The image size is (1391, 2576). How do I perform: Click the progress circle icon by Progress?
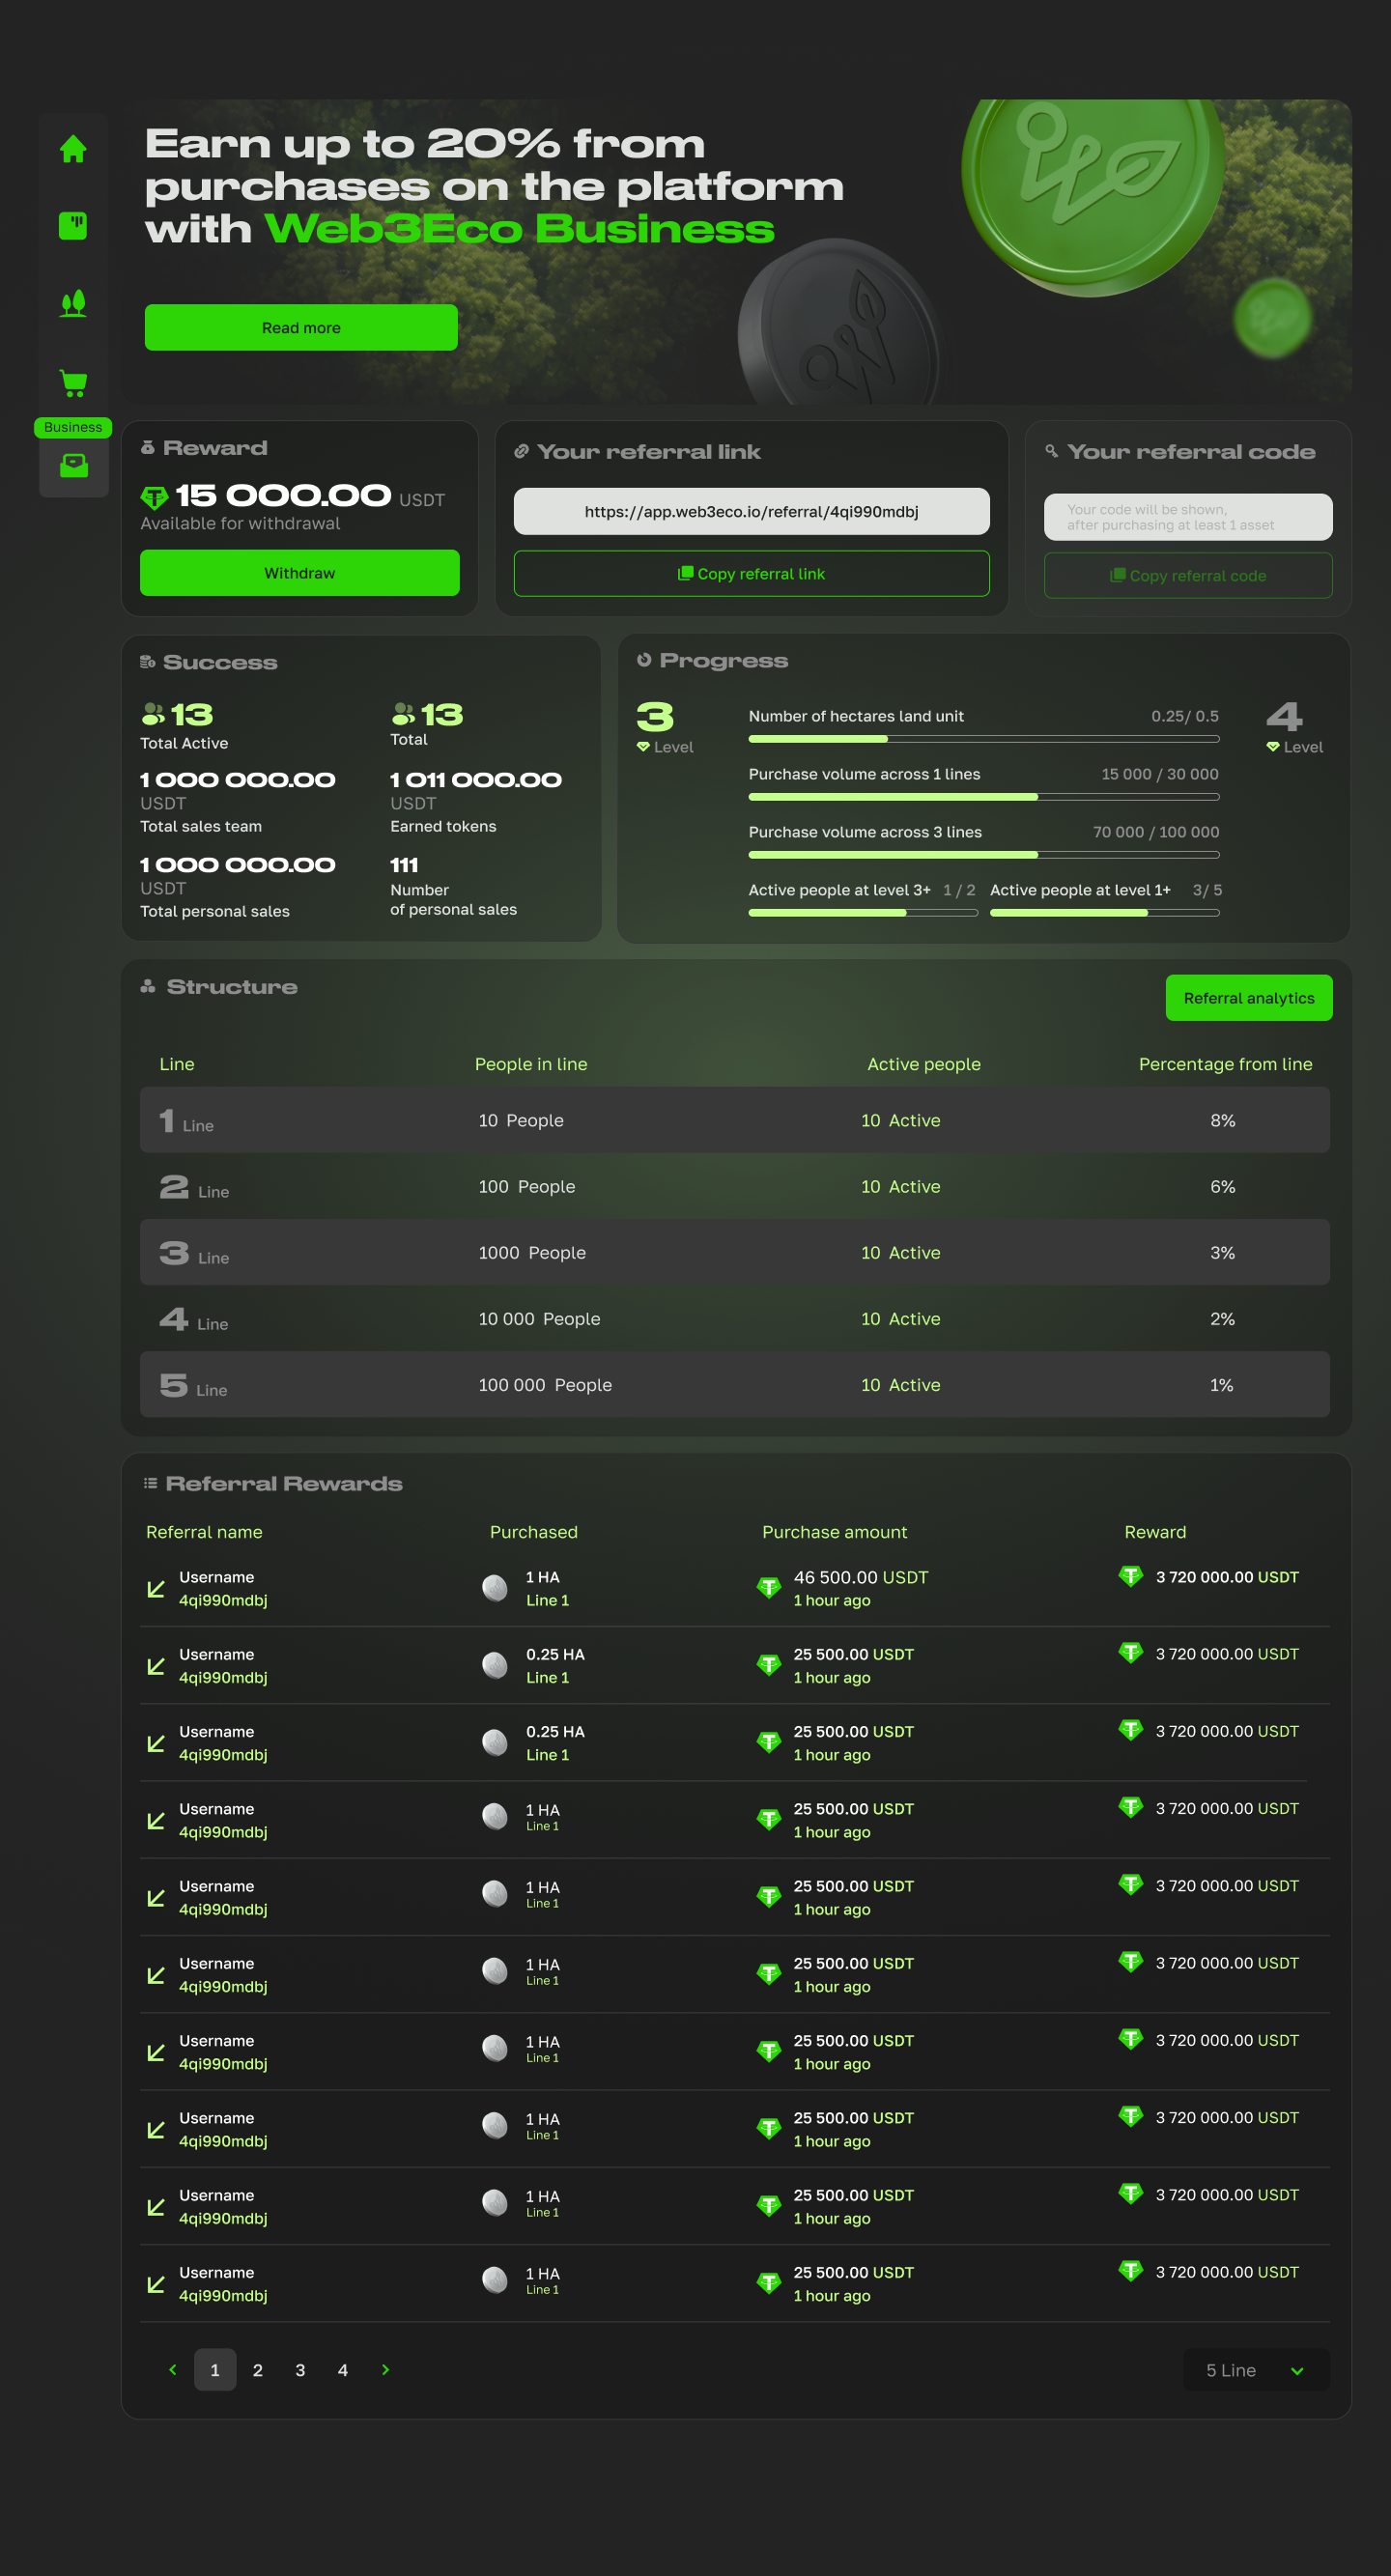[644, 660]
